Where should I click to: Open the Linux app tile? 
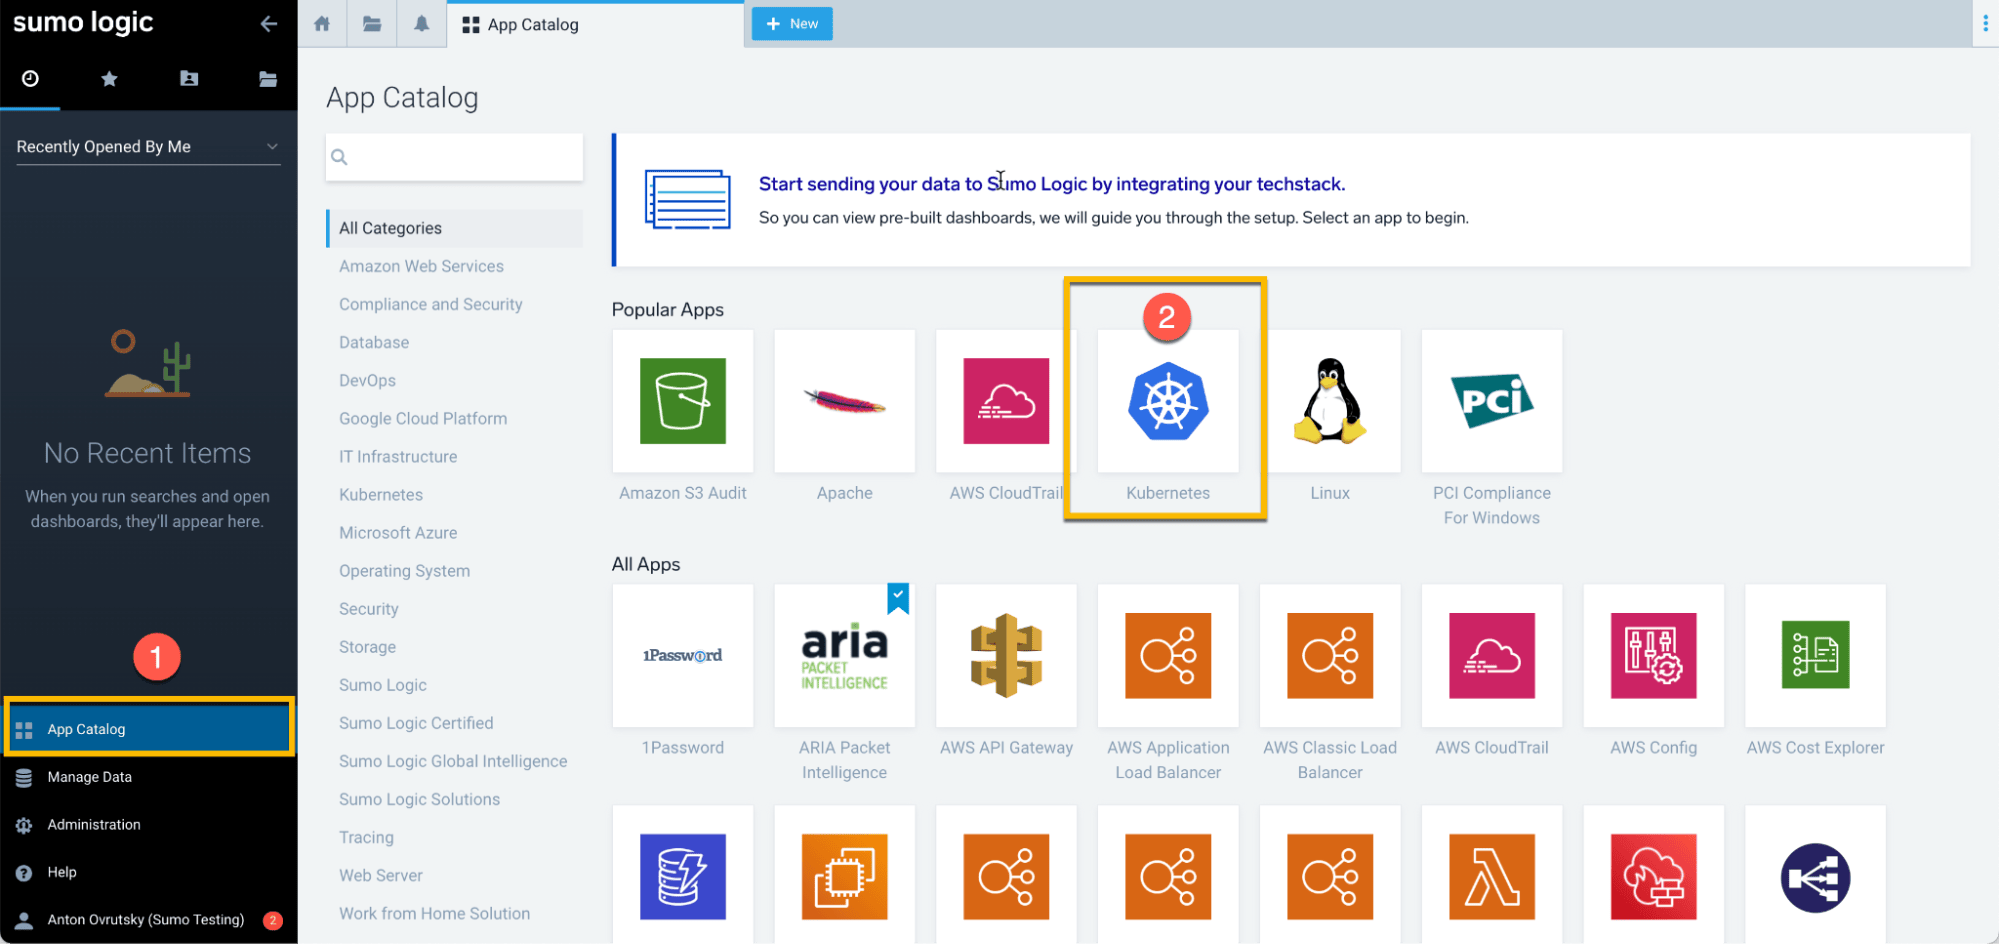click(1329, 402)
